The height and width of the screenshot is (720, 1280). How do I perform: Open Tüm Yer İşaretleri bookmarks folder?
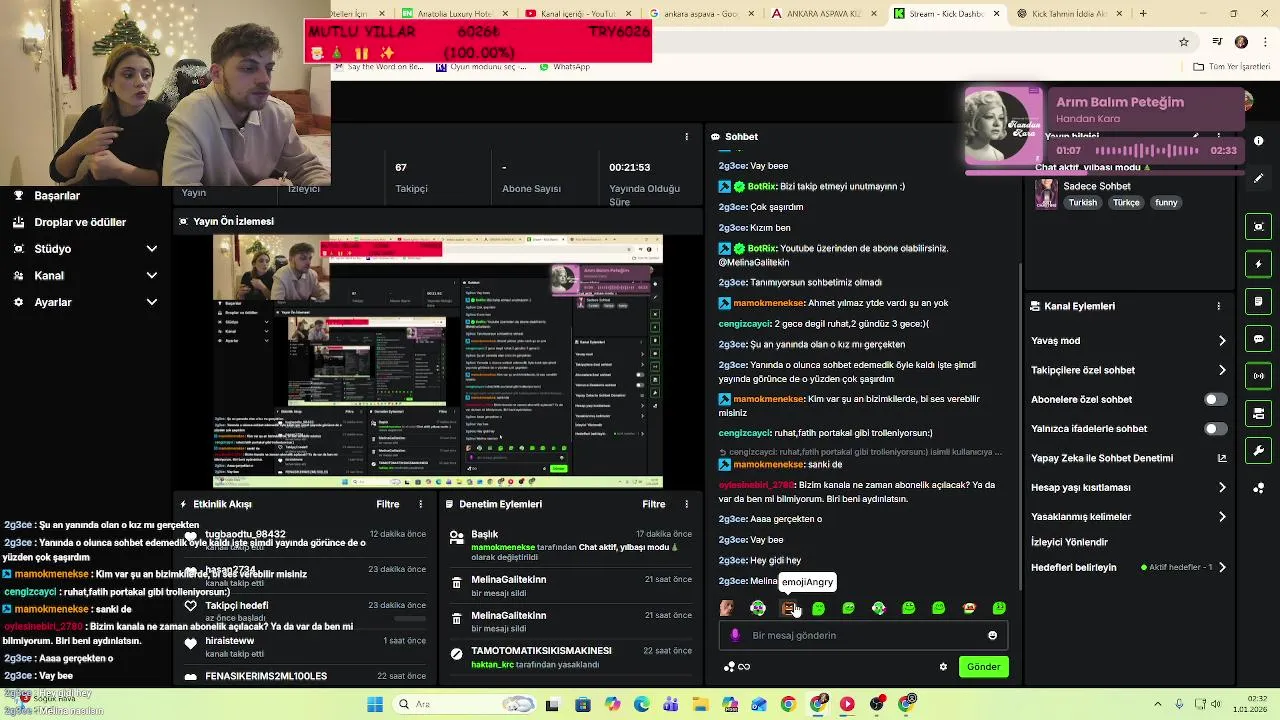pos(1233,67)
